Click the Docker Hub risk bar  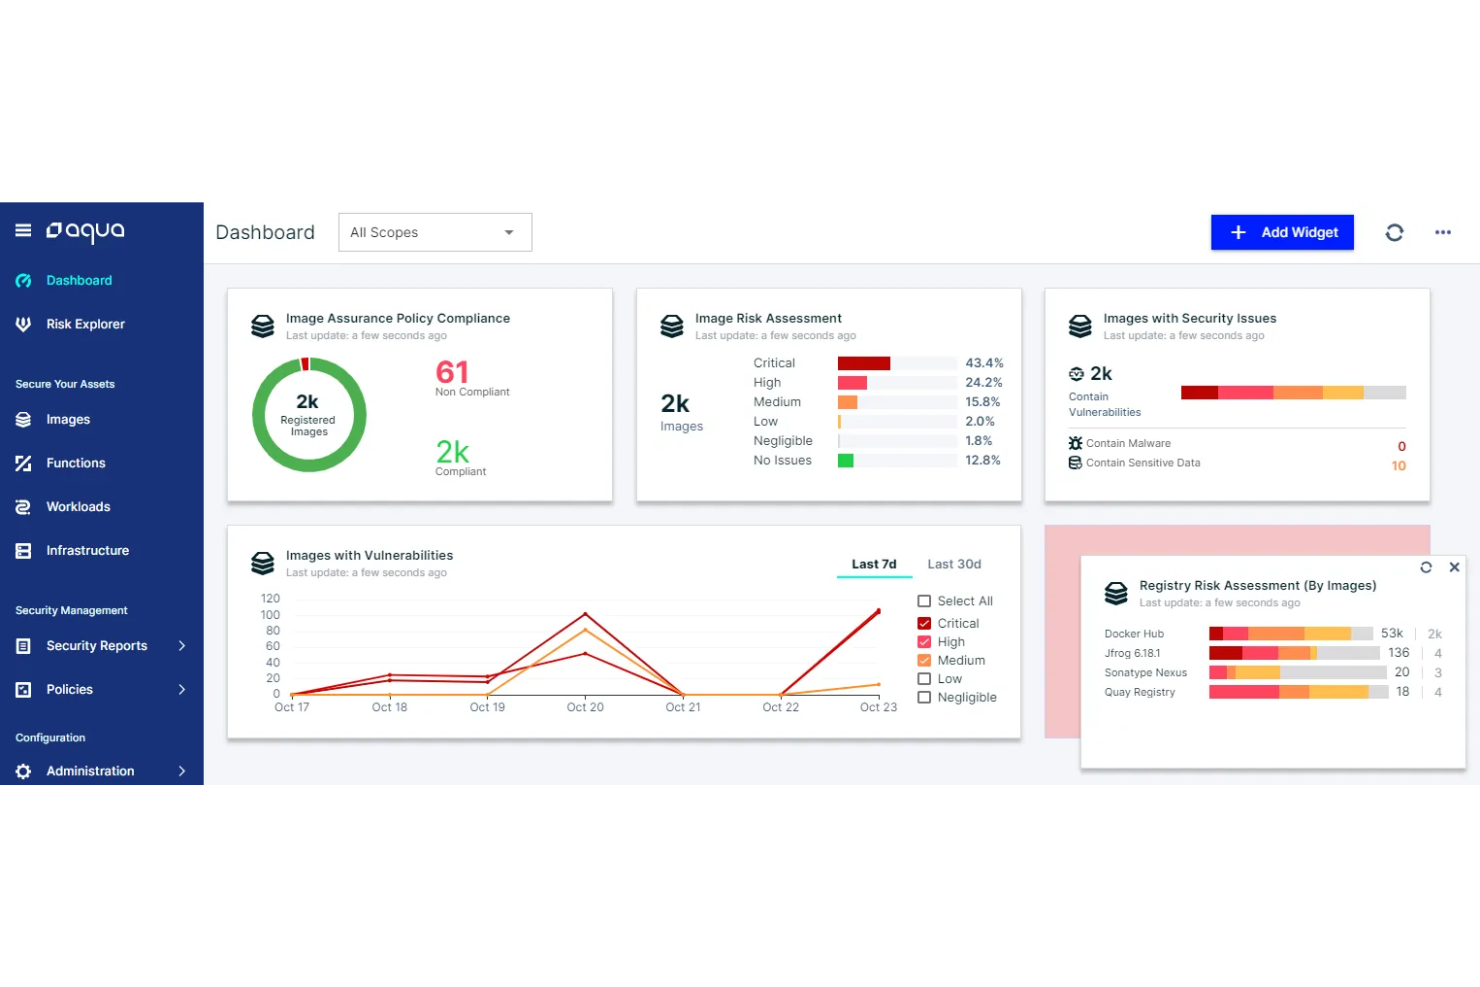tap(1291, 633)
